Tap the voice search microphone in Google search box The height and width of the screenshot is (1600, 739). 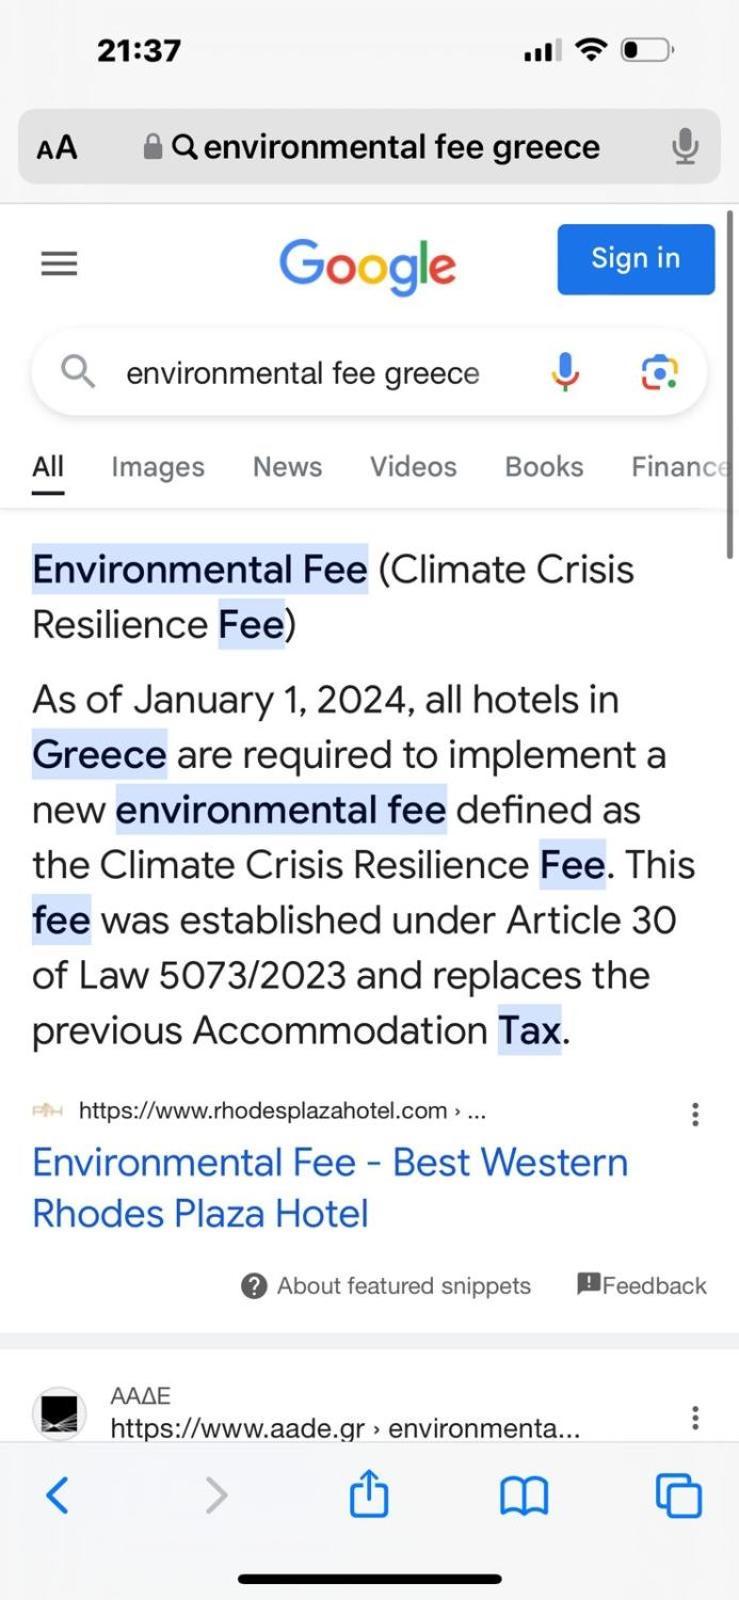[565, 372]
